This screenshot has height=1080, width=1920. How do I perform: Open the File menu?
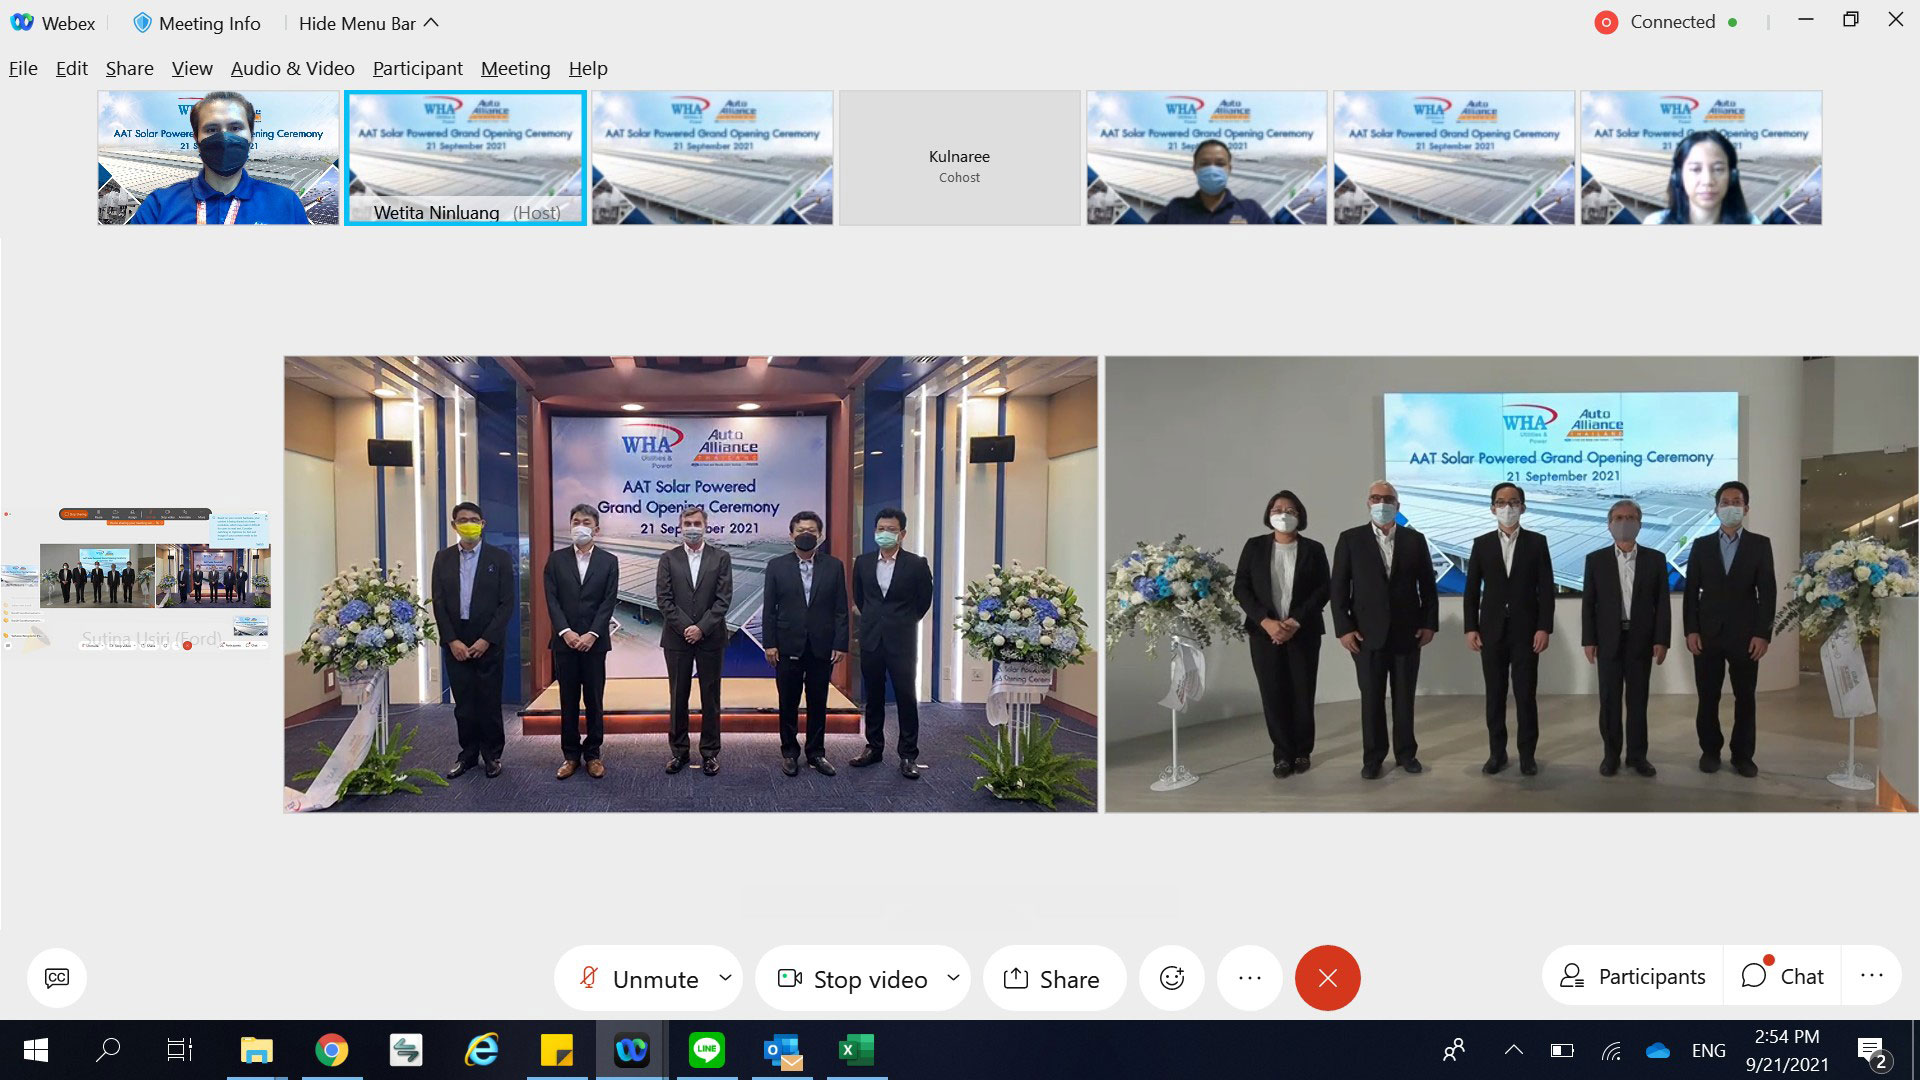click(23, 68)
